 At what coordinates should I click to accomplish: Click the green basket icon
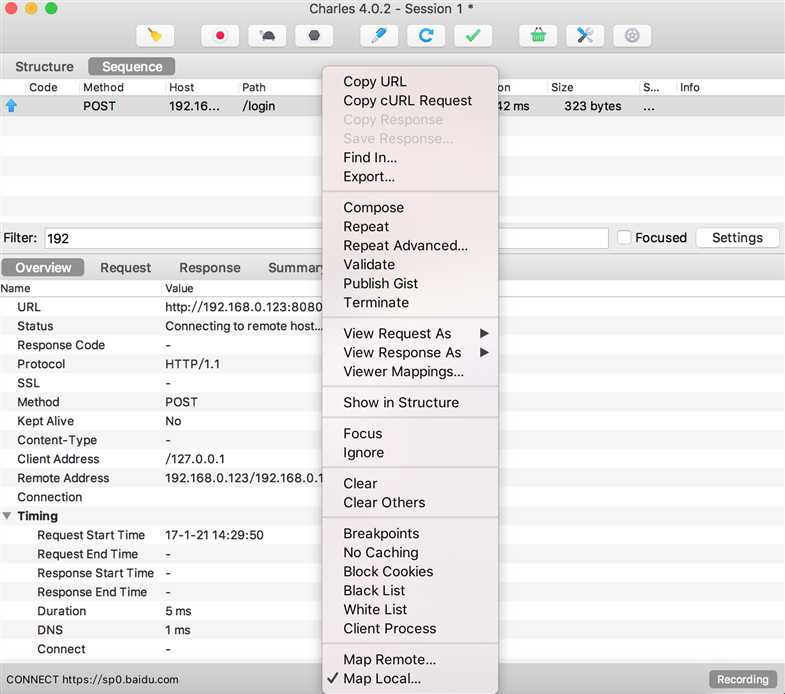538,36
